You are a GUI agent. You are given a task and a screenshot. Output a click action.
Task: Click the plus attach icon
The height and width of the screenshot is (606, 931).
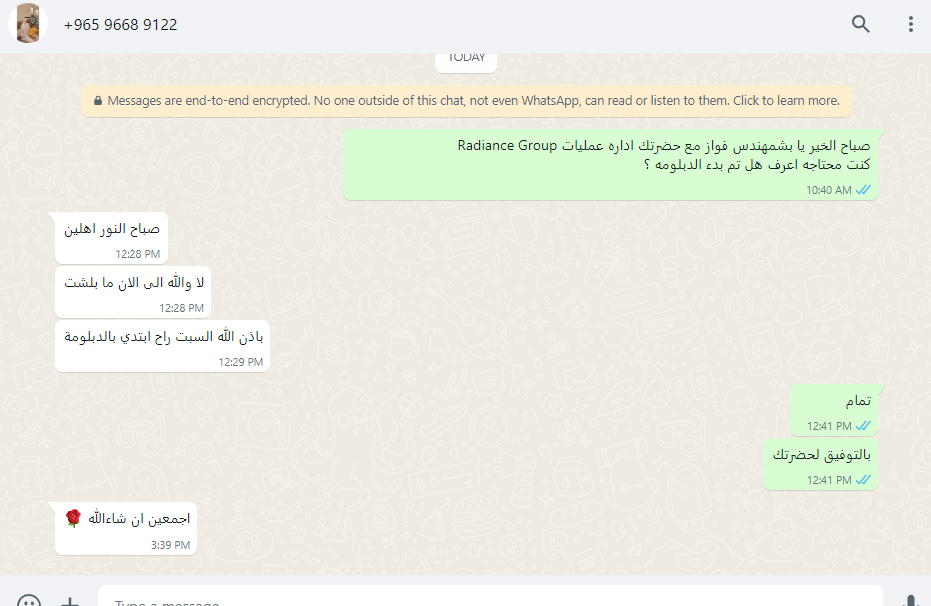pos(70,601)
